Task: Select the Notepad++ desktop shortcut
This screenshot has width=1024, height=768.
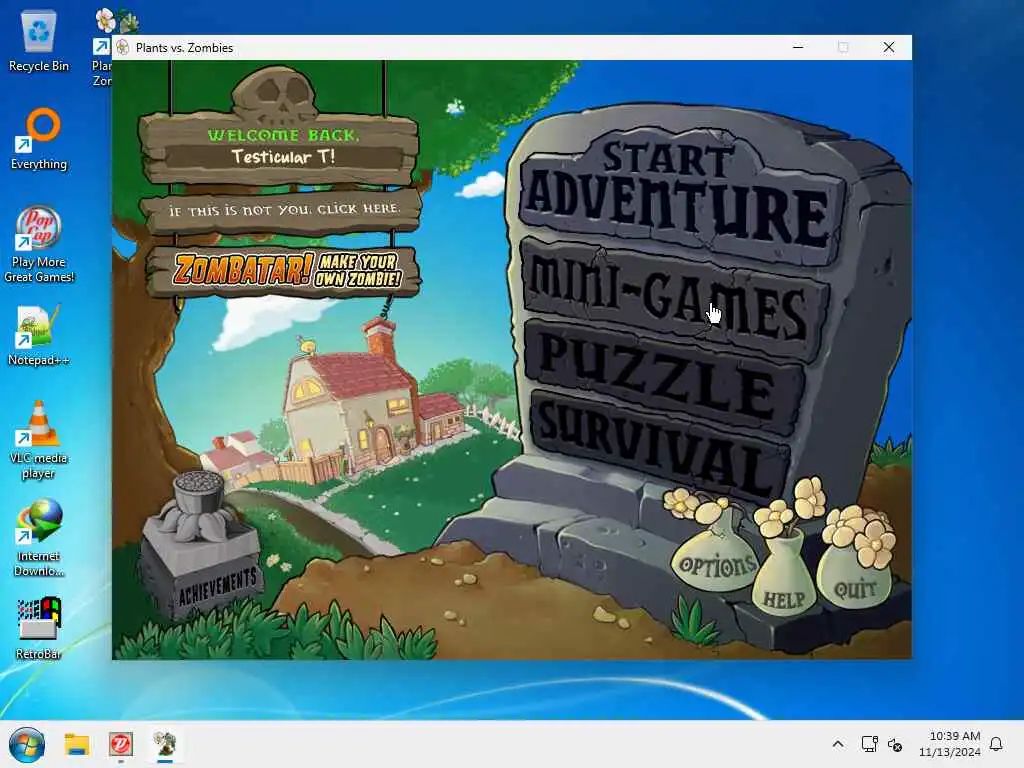Action: click(39, 336)
